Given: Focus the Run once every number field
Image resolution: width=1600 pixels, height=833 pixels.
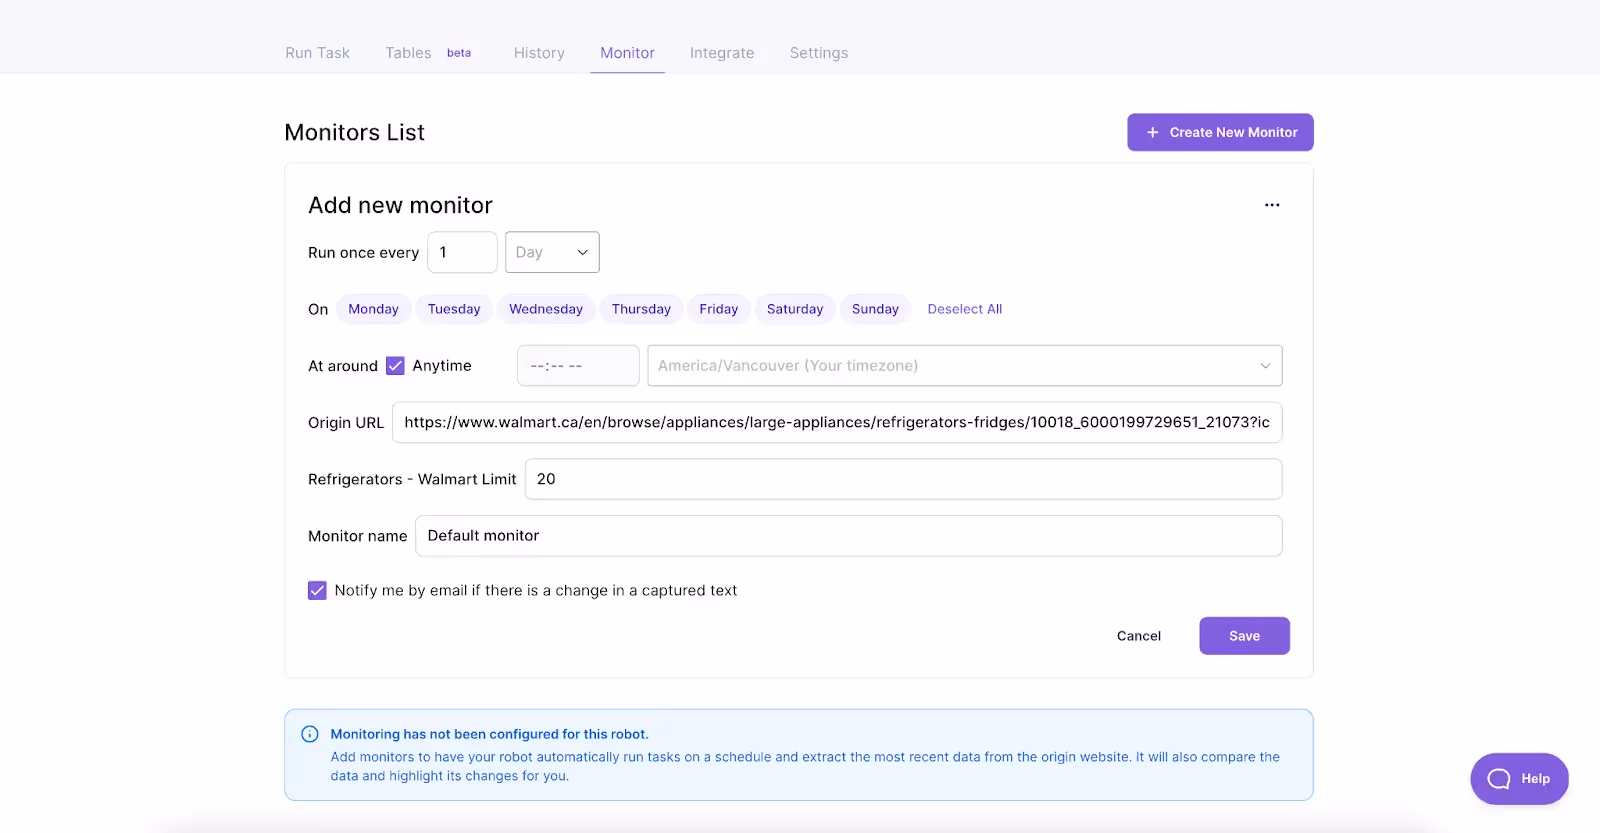Looking at the screenshot, I should point(462,252).
